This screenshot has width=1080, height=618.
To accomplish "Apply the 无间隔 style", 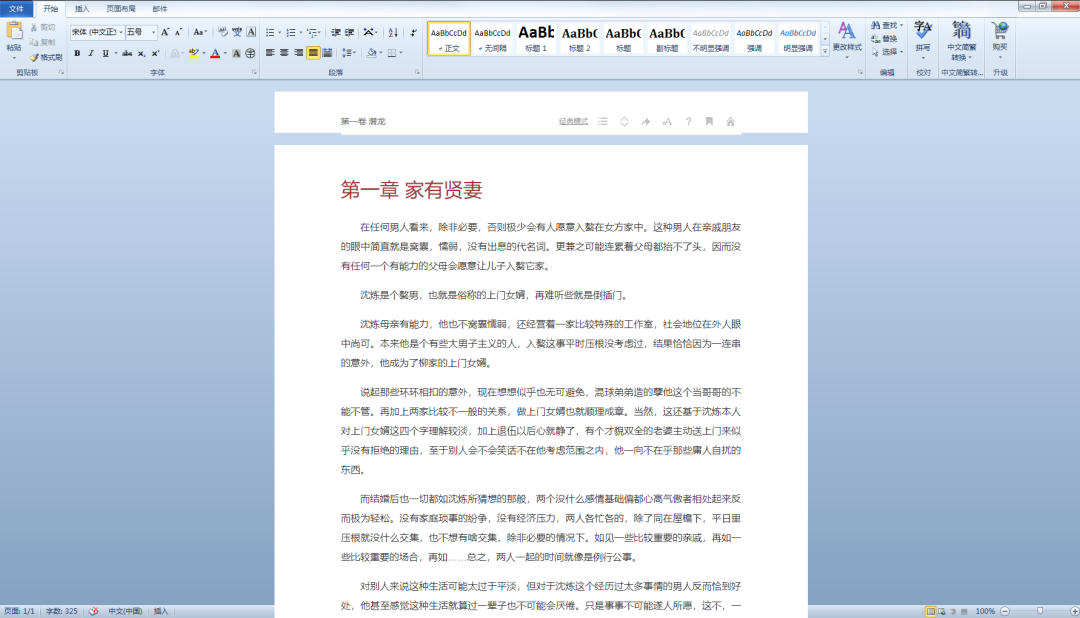I will (492, 38).
